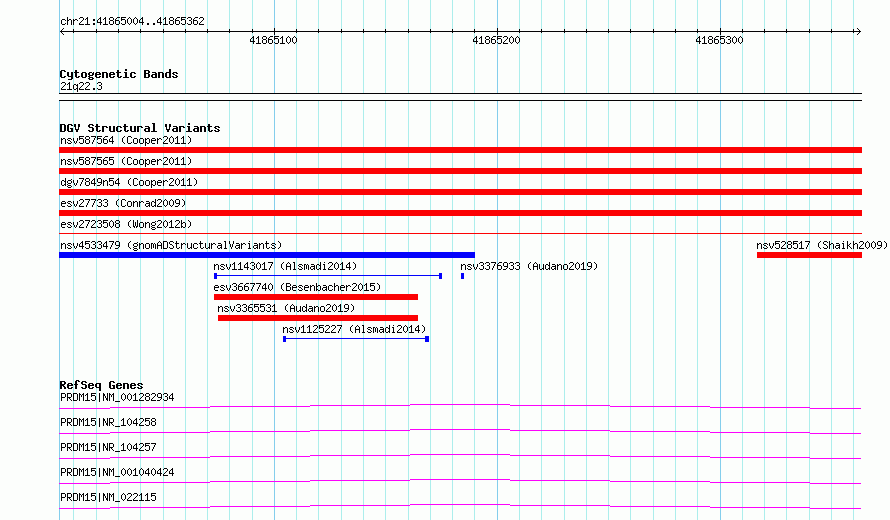Image resolution: width=890 pixels, height=520 pixels.
Task: Open nsv3376933 (Audano2019) variant label
Action: (x=529, y=266)
